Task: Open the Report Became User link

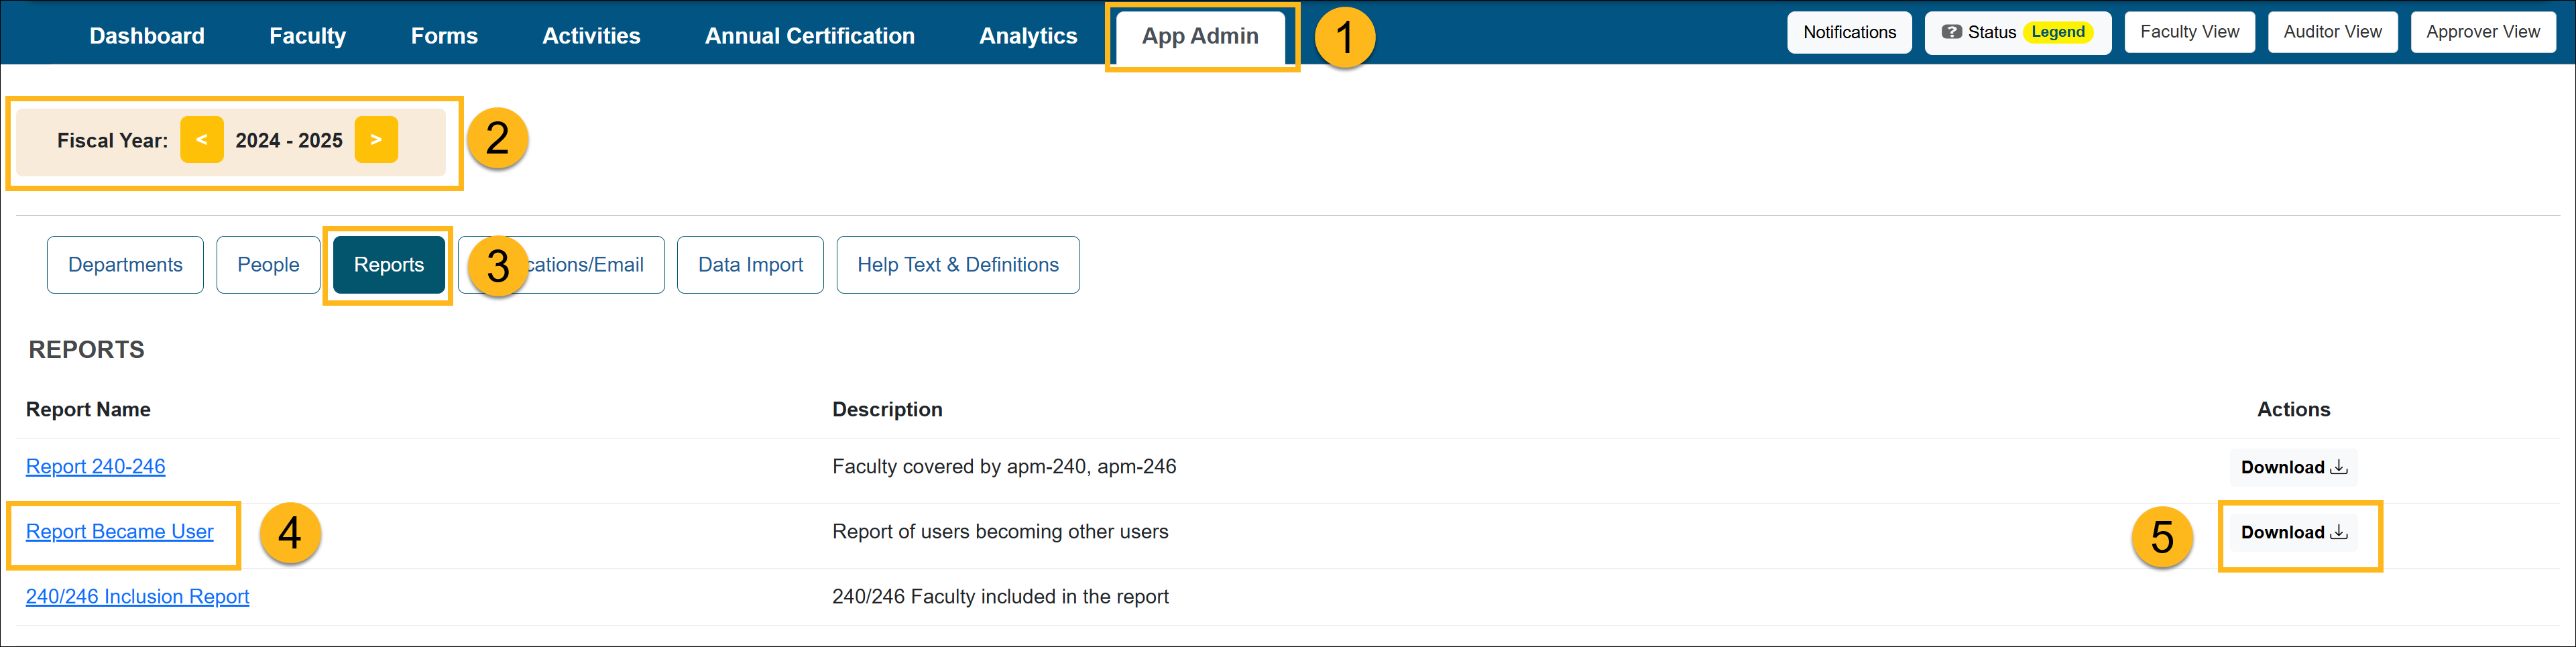Action: pyautogui.click(x=119, y=531)
